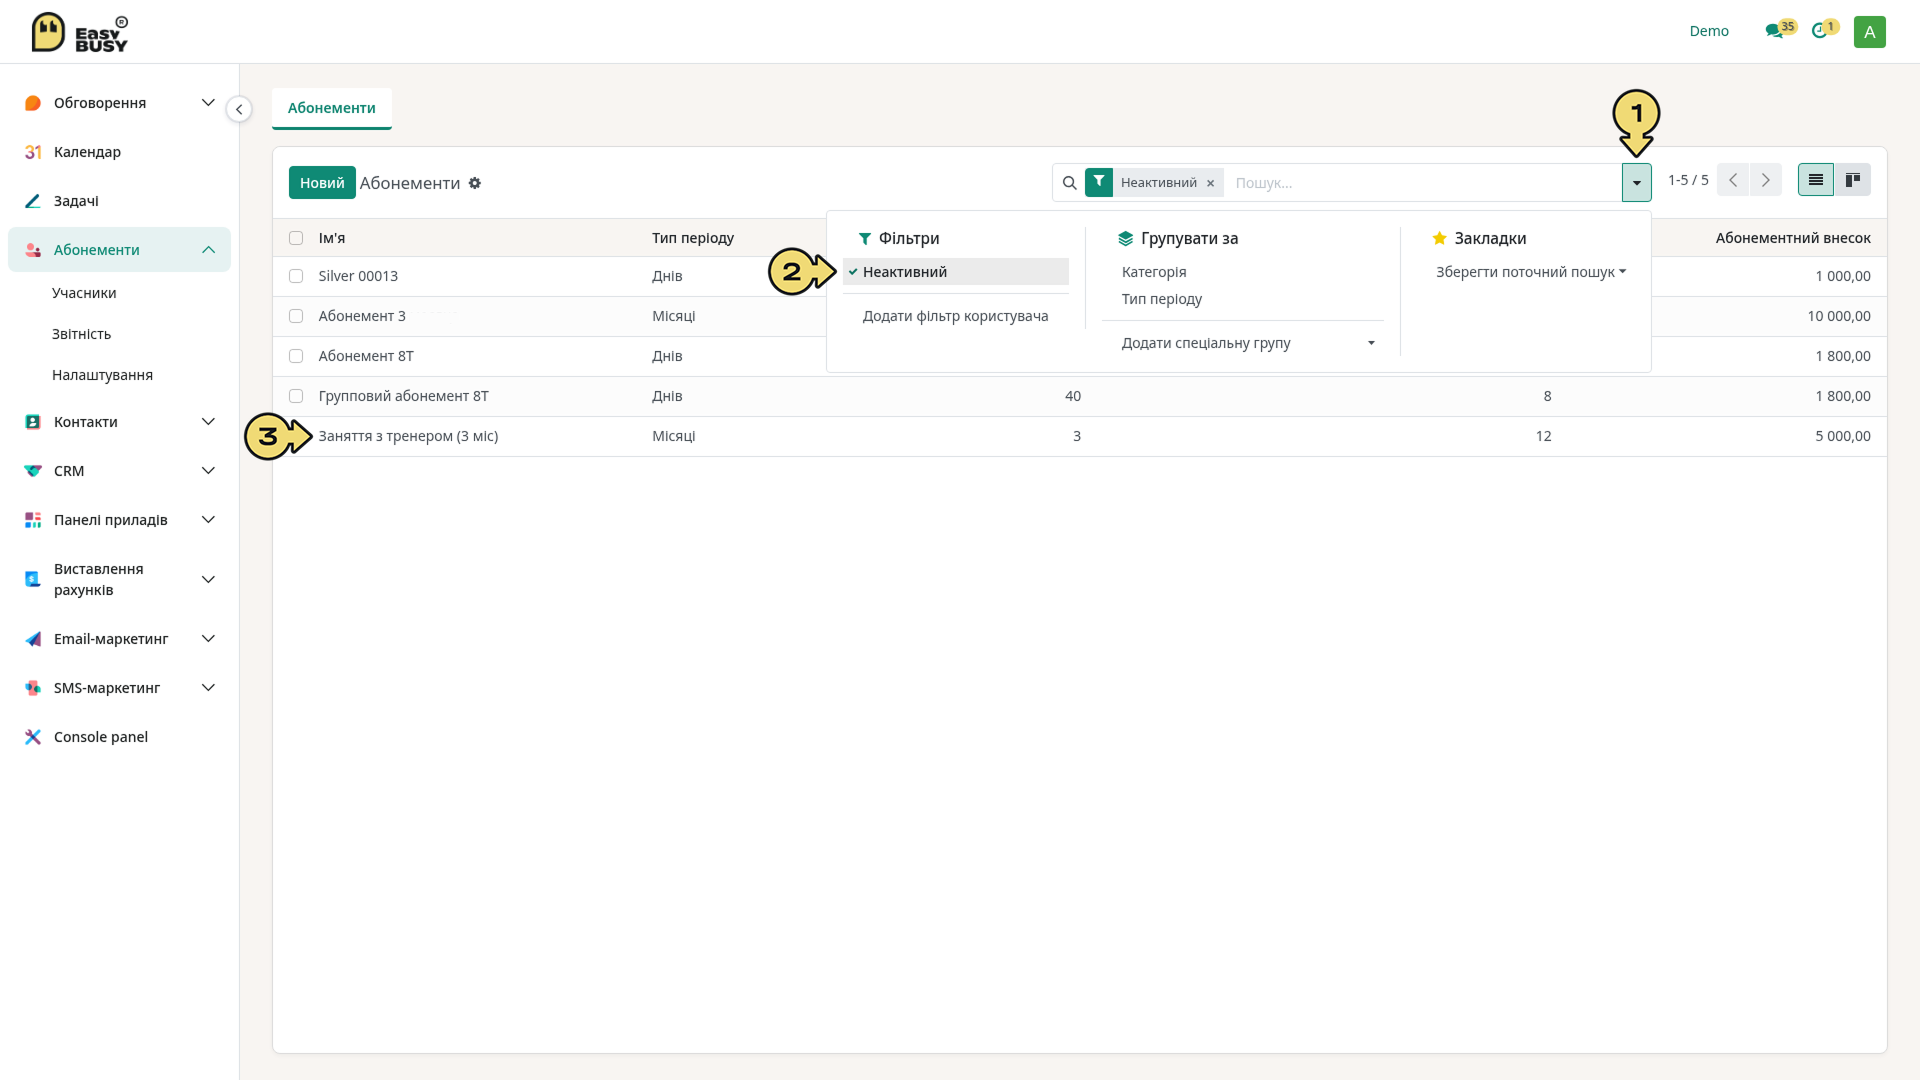Sort by the Тип періоду column header
The height and width of the screenshot is (1080, 1920).
click(693, 238)
